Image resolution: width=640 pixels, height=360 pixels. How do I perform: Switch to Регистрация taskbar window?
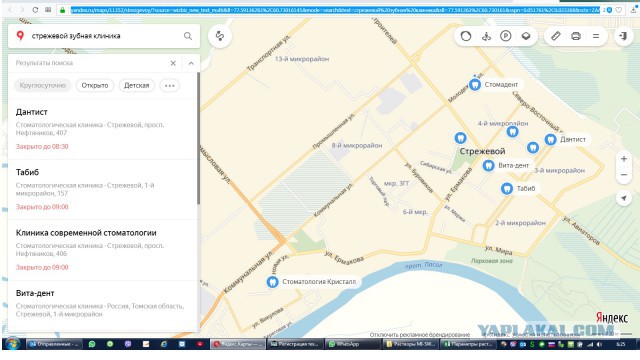click(295, 344)
